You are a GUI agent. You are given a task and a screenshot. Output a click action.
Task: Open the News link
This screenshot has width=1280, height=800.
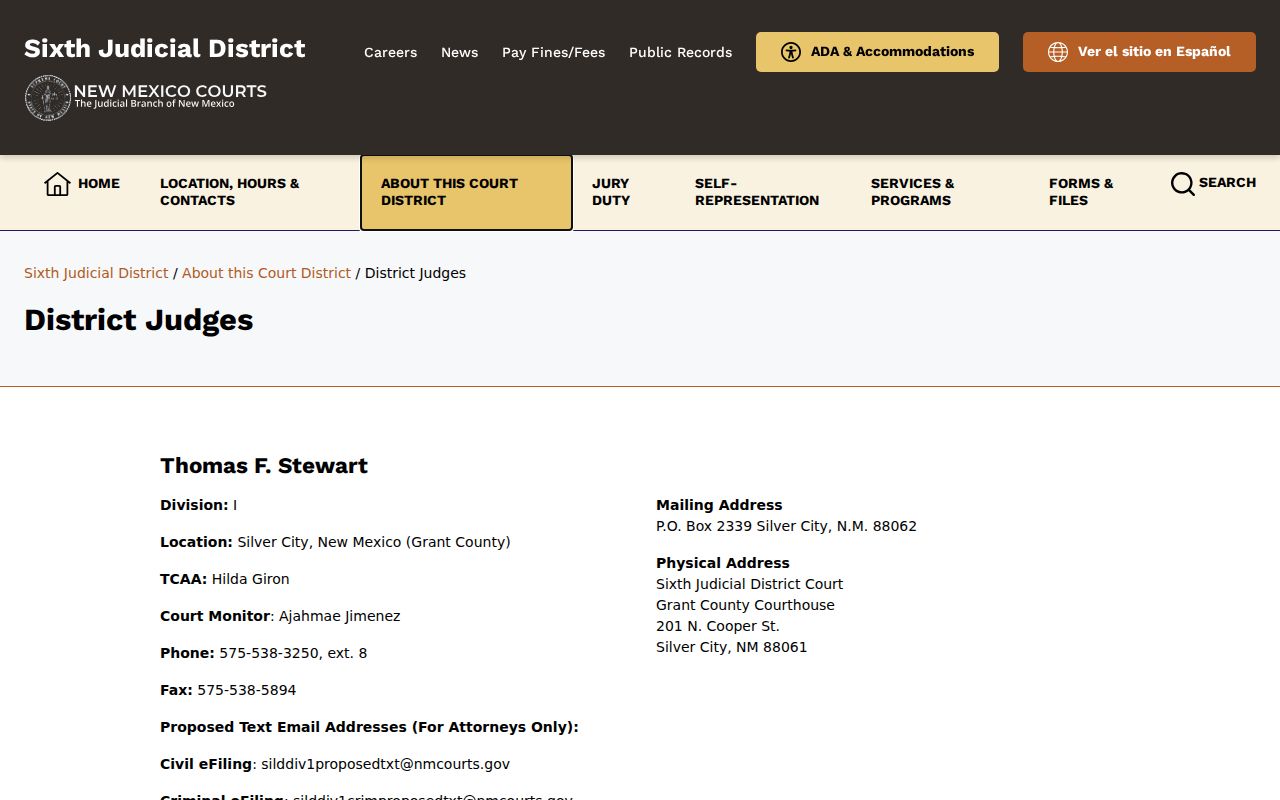point(460,52)
